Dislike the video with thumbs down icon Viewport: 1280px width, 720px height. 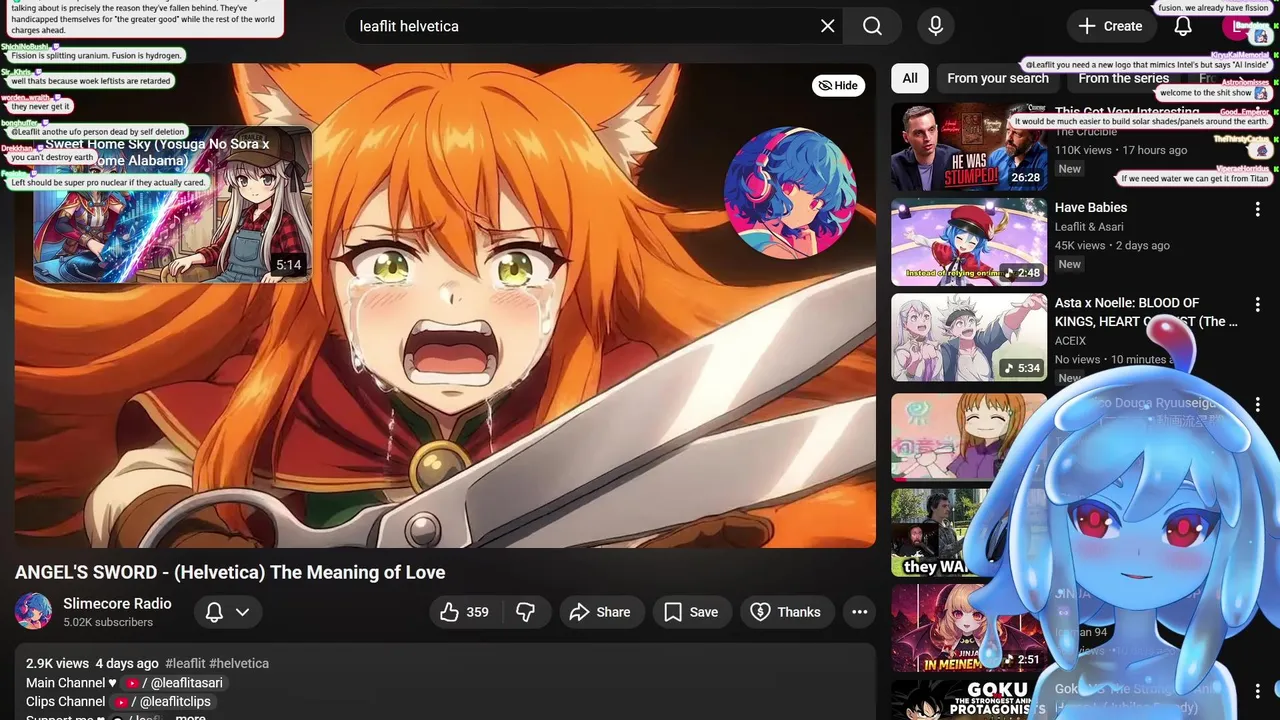point(526,612)
